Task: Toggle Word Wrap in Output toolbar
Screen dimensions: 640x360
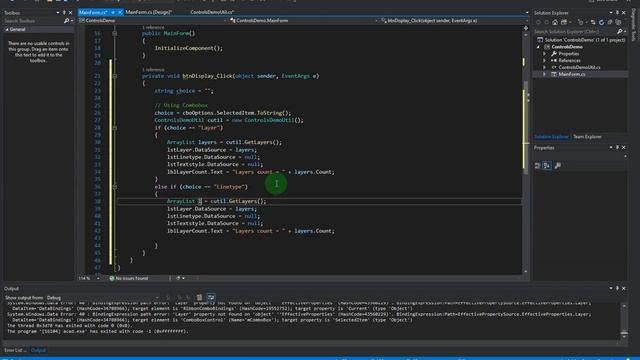Action: (x=211, y=297)
